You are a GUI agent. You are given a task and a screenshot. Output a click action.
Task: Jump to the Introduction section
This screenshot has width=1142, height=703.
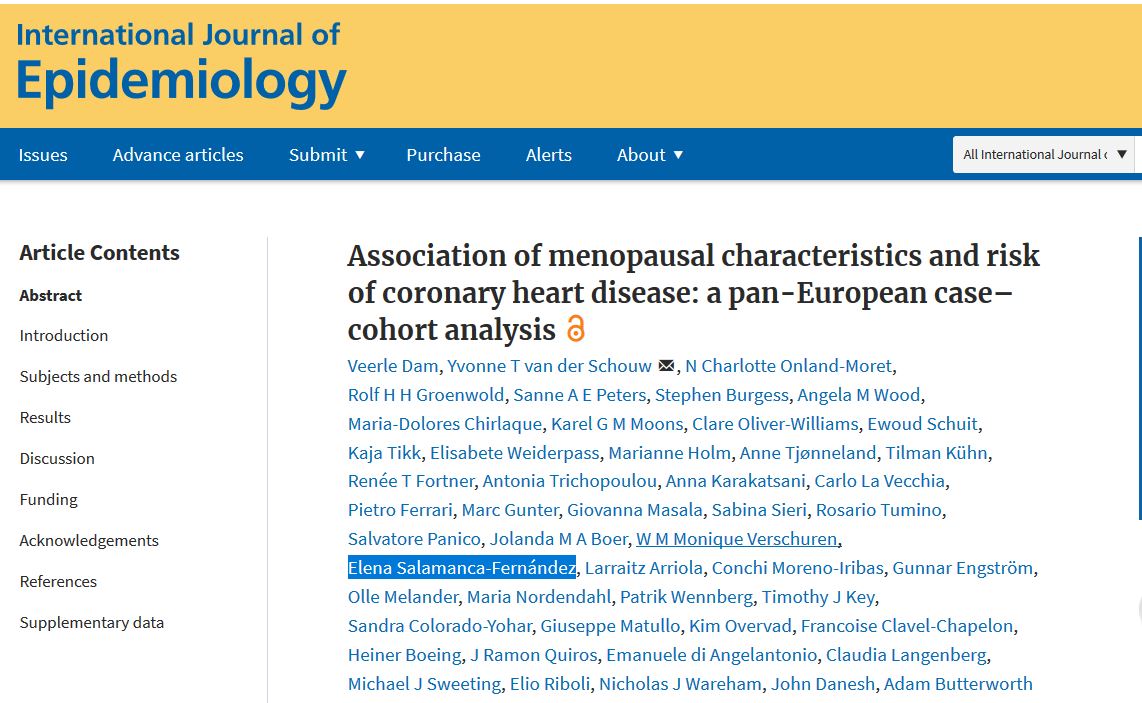[x=64, y=336]
